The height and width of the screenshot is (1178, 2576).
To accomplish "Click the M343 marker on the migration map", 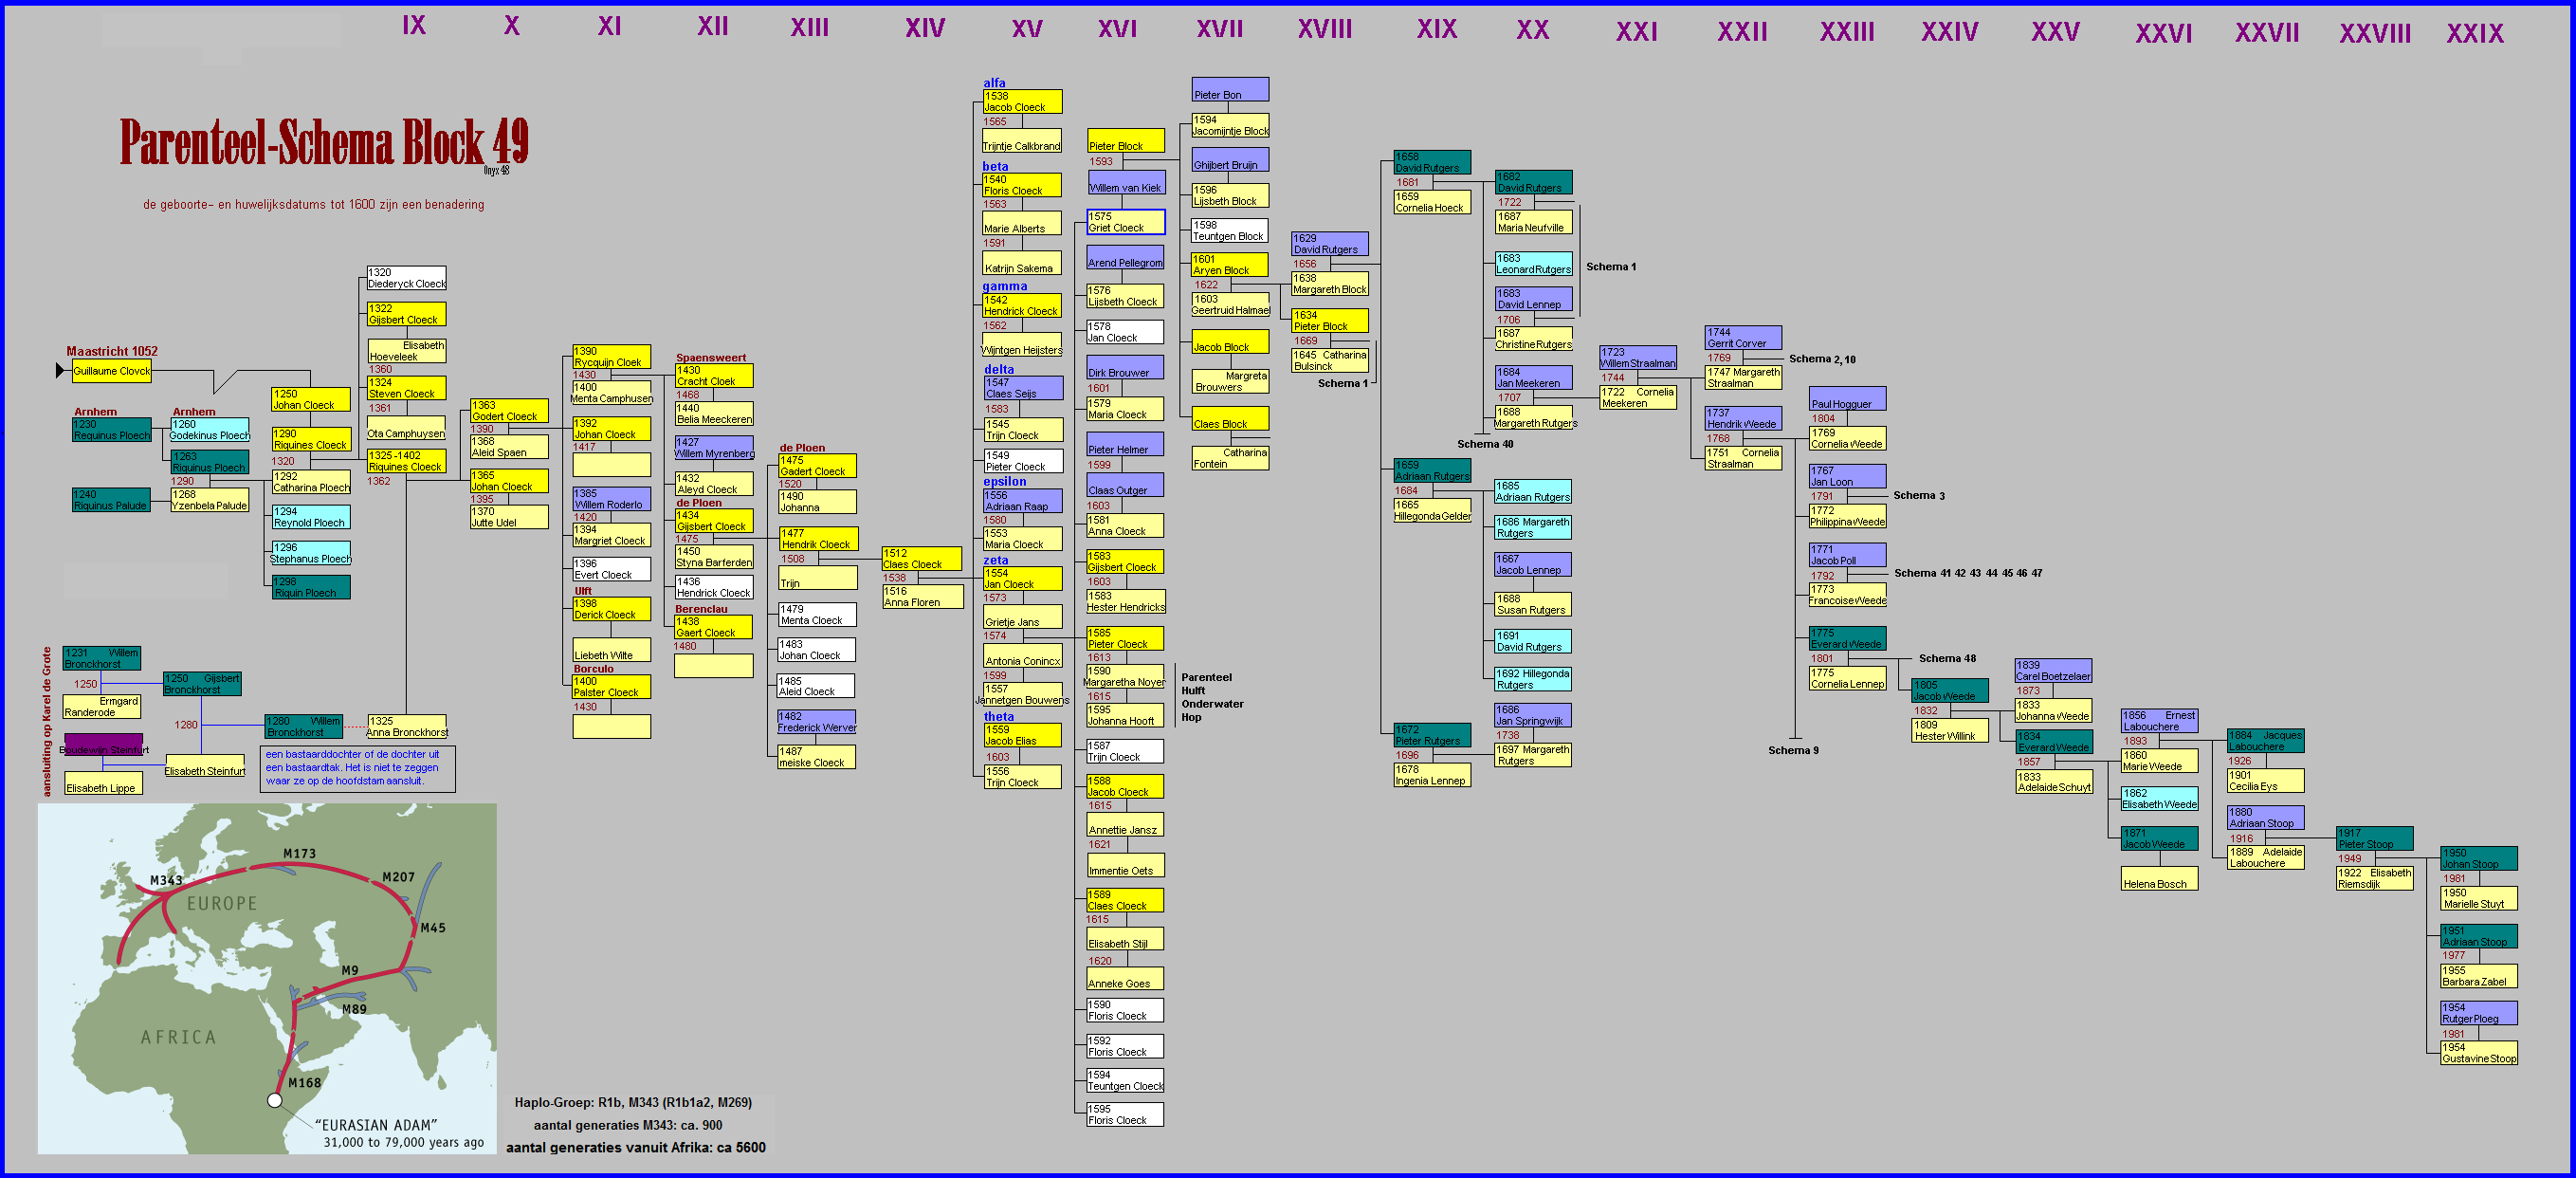I will tap(166, 880).
